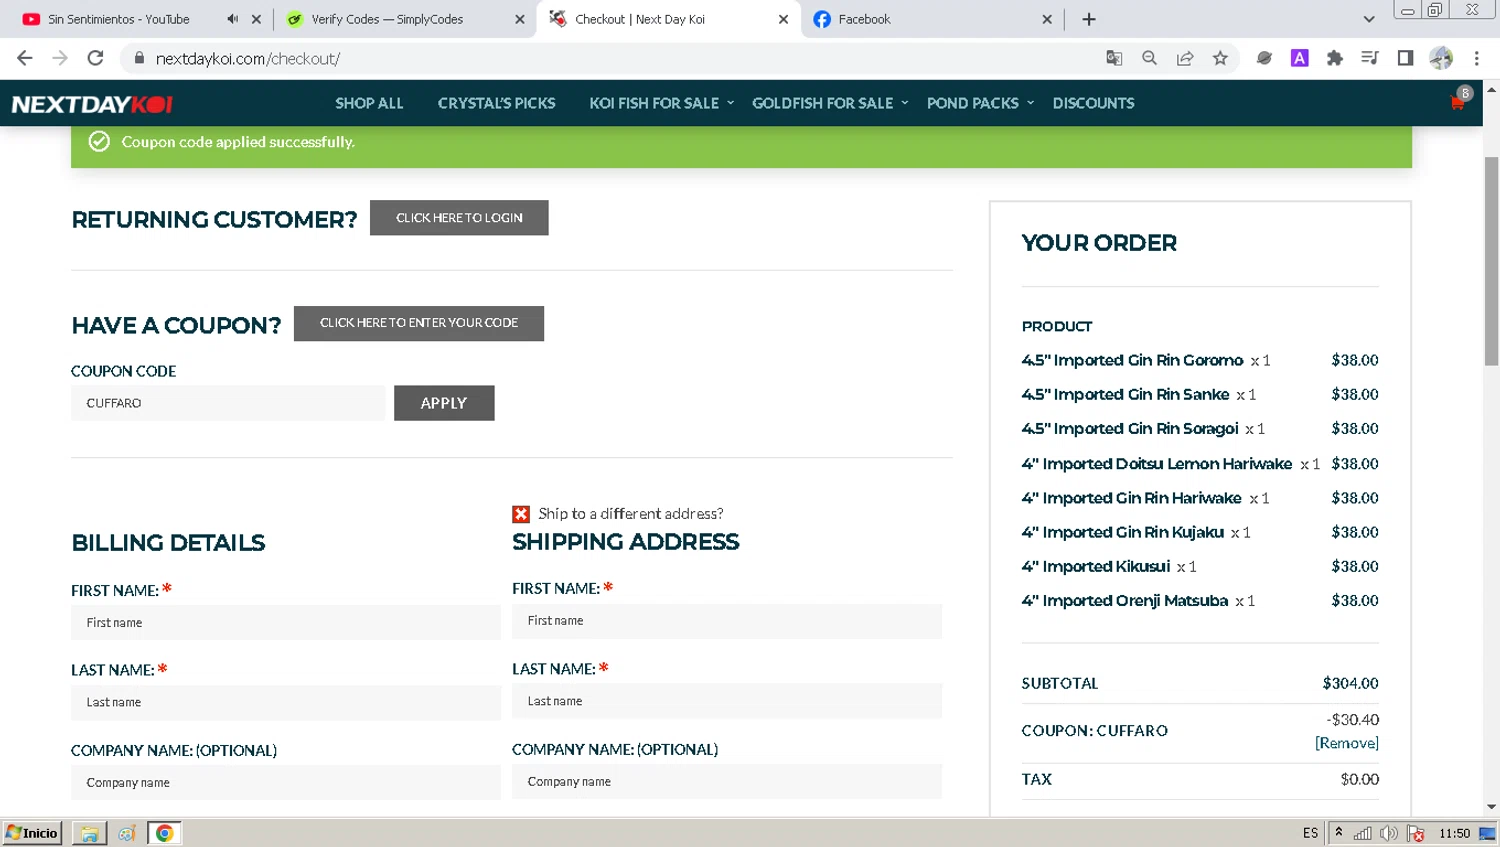Toggle Ship to a different address checkbox
This screenshot has height=847, width=1500.
click(521, 514)
